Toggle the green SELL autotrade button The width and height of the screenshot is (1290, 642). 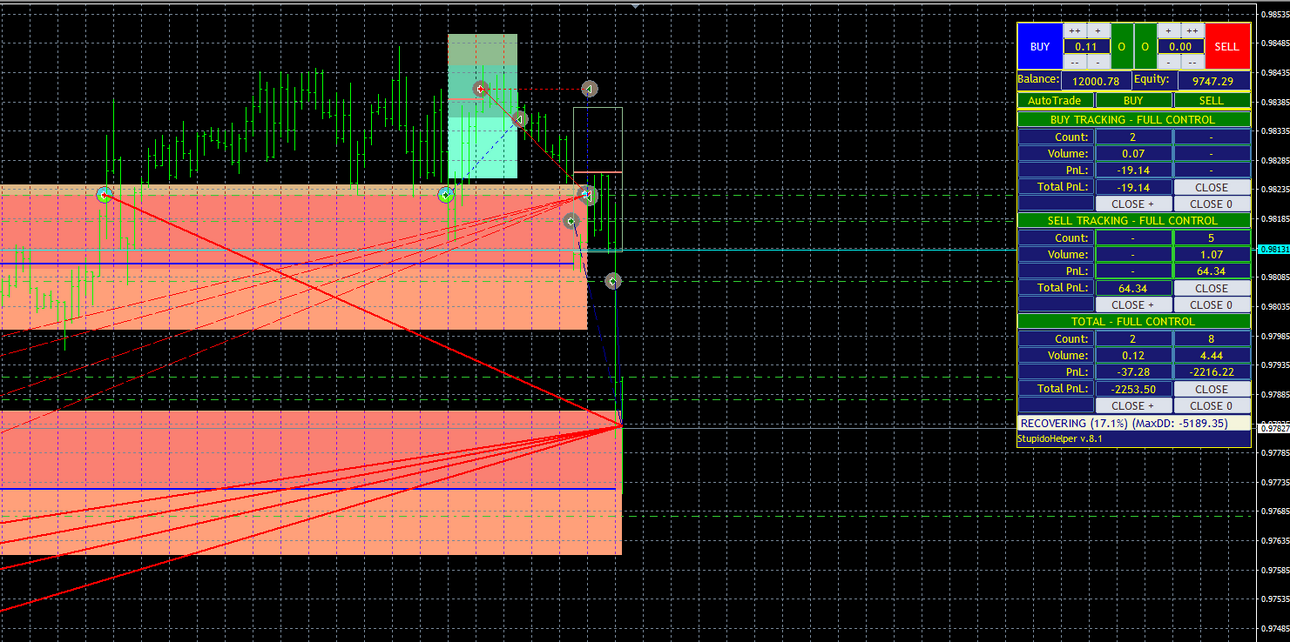point(1212,100)
